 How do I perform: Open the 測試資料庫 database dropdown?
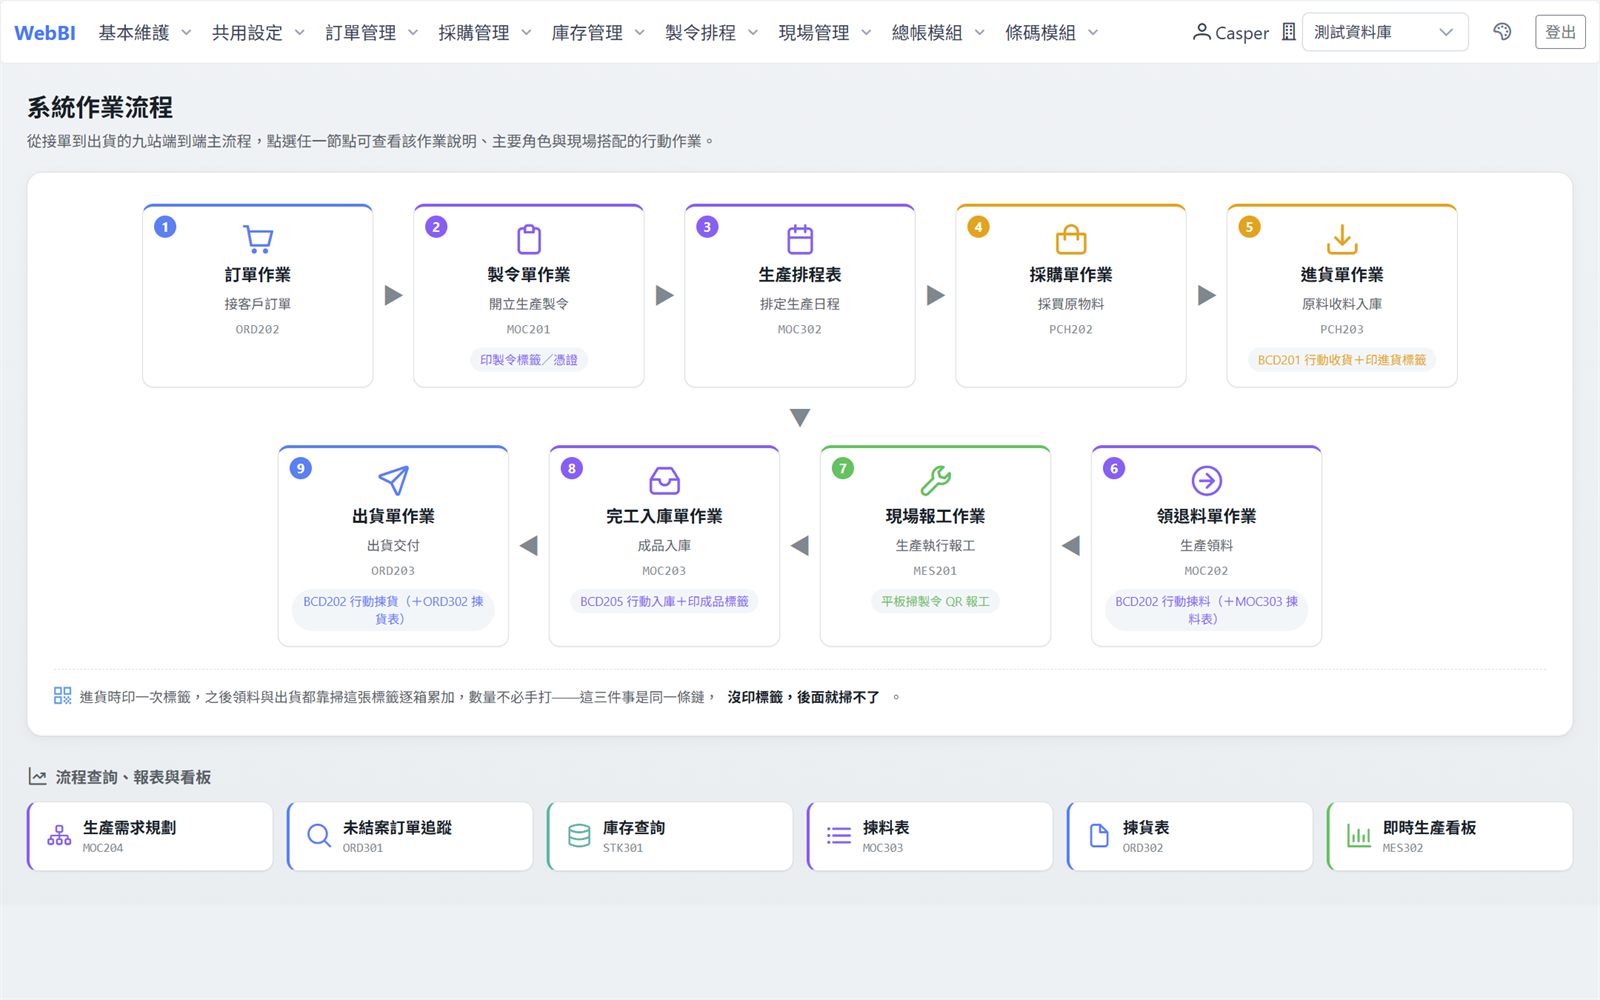pyautogui.click(x=1385, y=32)
